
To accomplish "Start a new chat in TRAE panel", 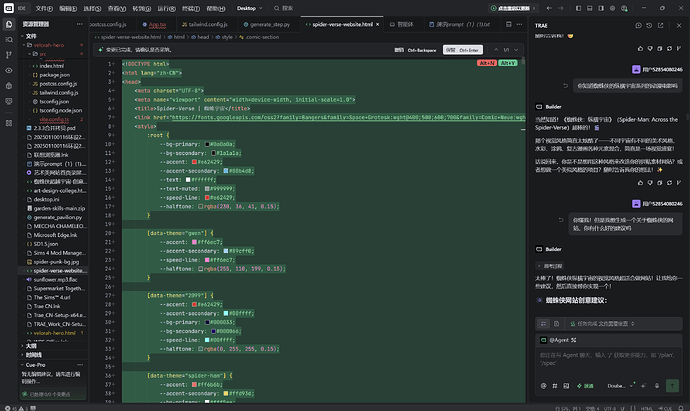I will click(x=638, y=26).
